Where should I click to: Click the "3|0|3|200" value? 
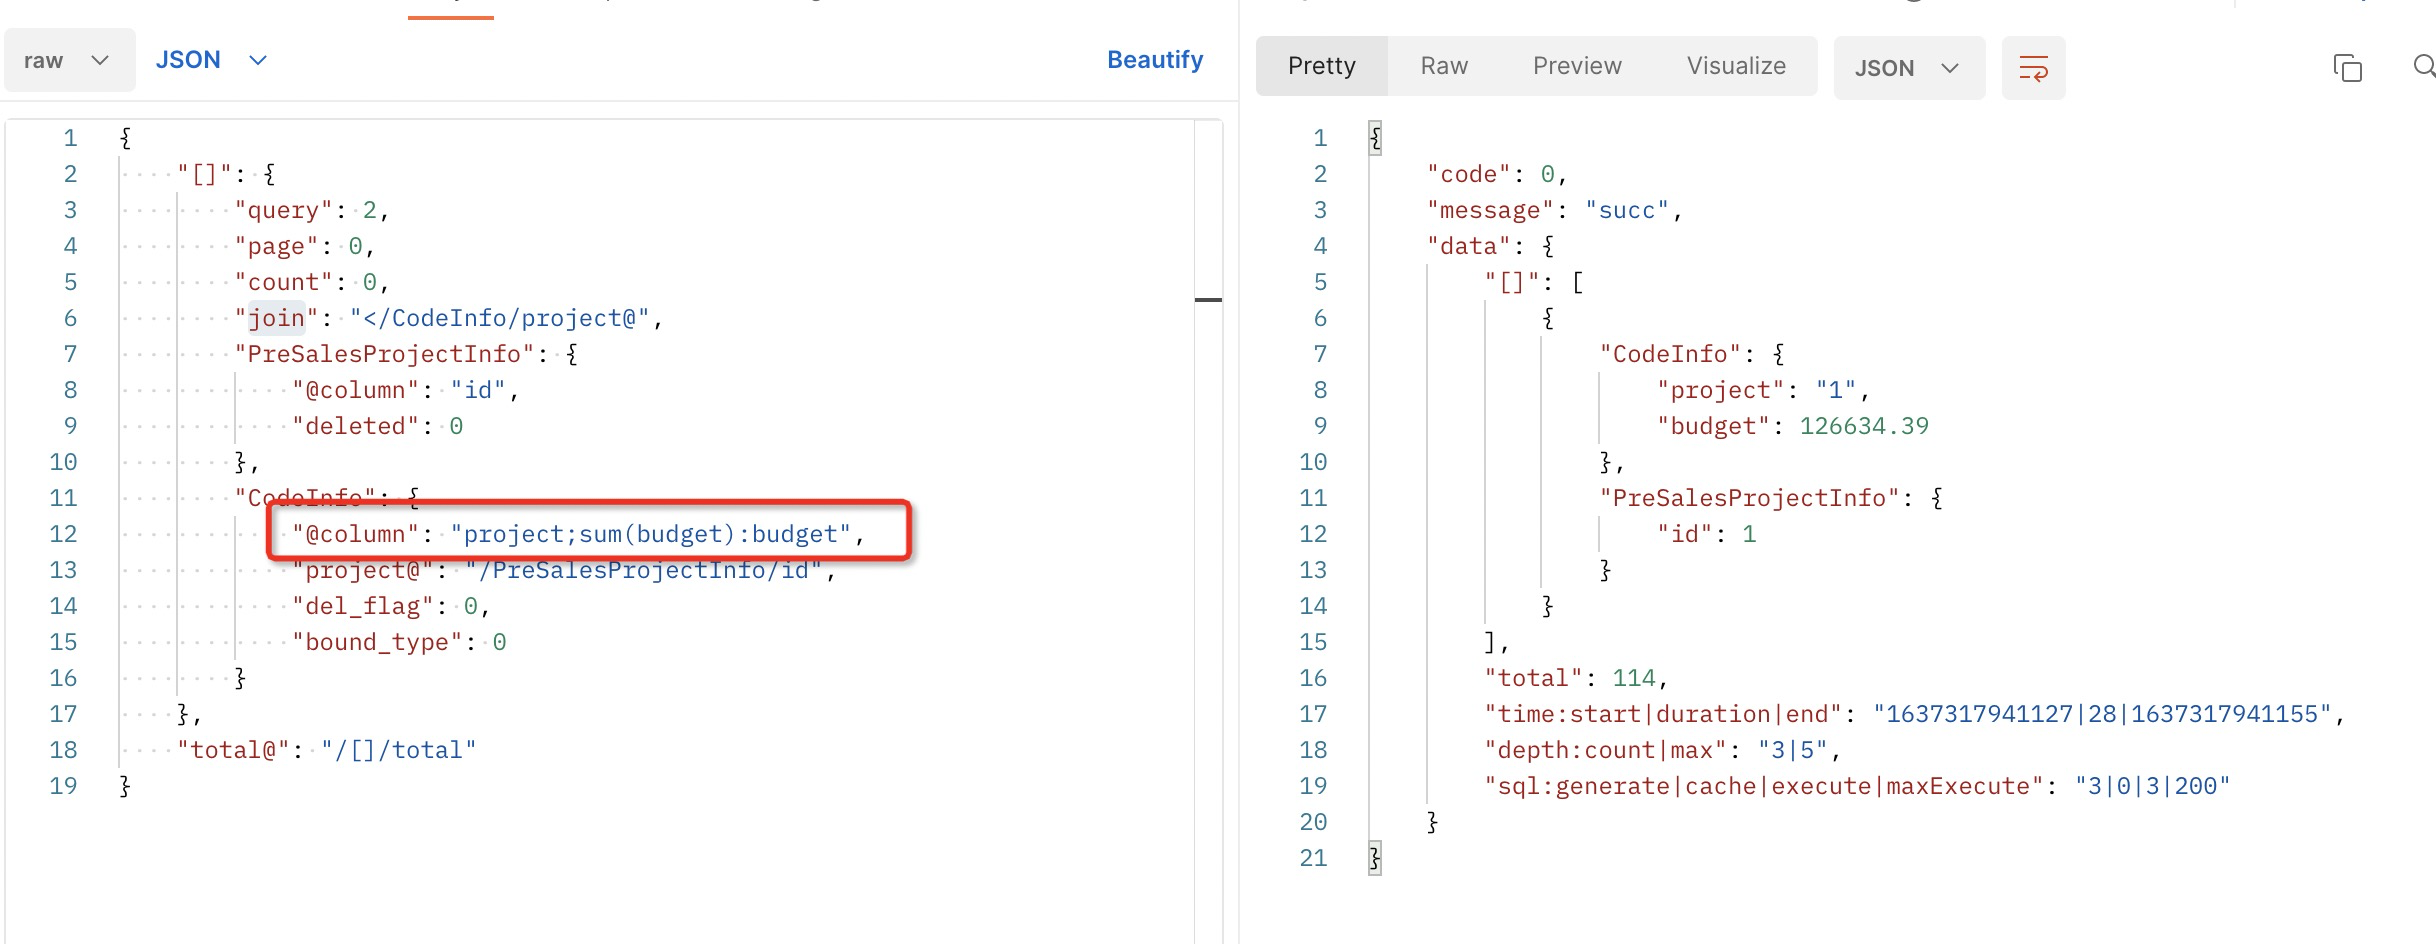click(x=2152, y=786)
